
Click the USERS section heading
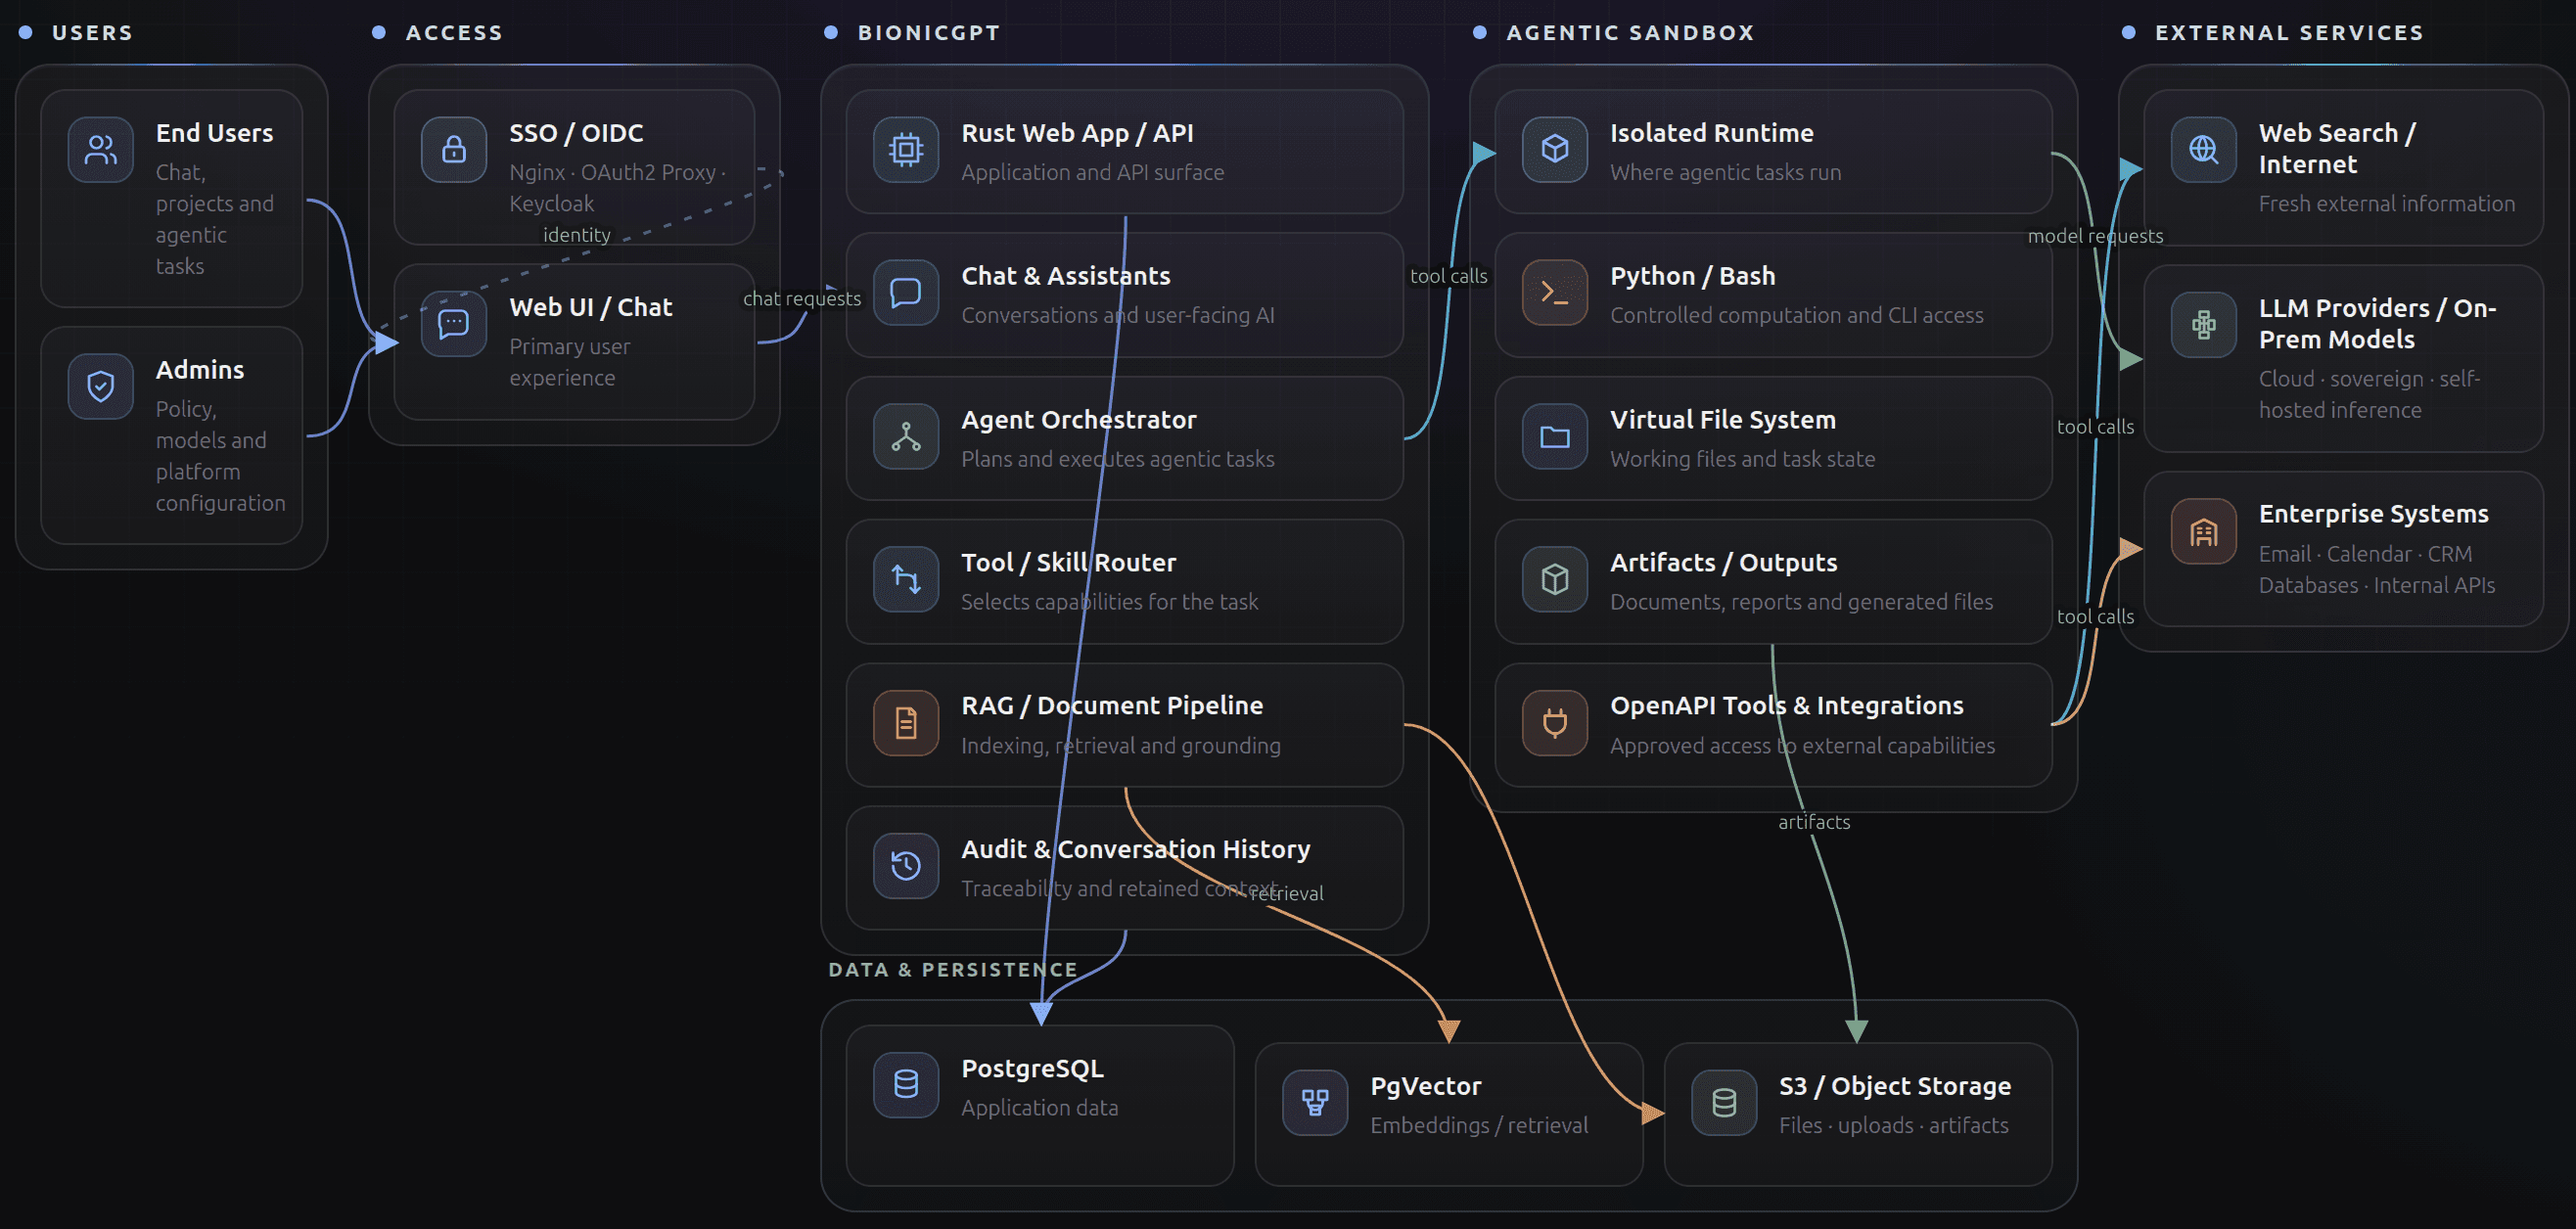(92, 33)
